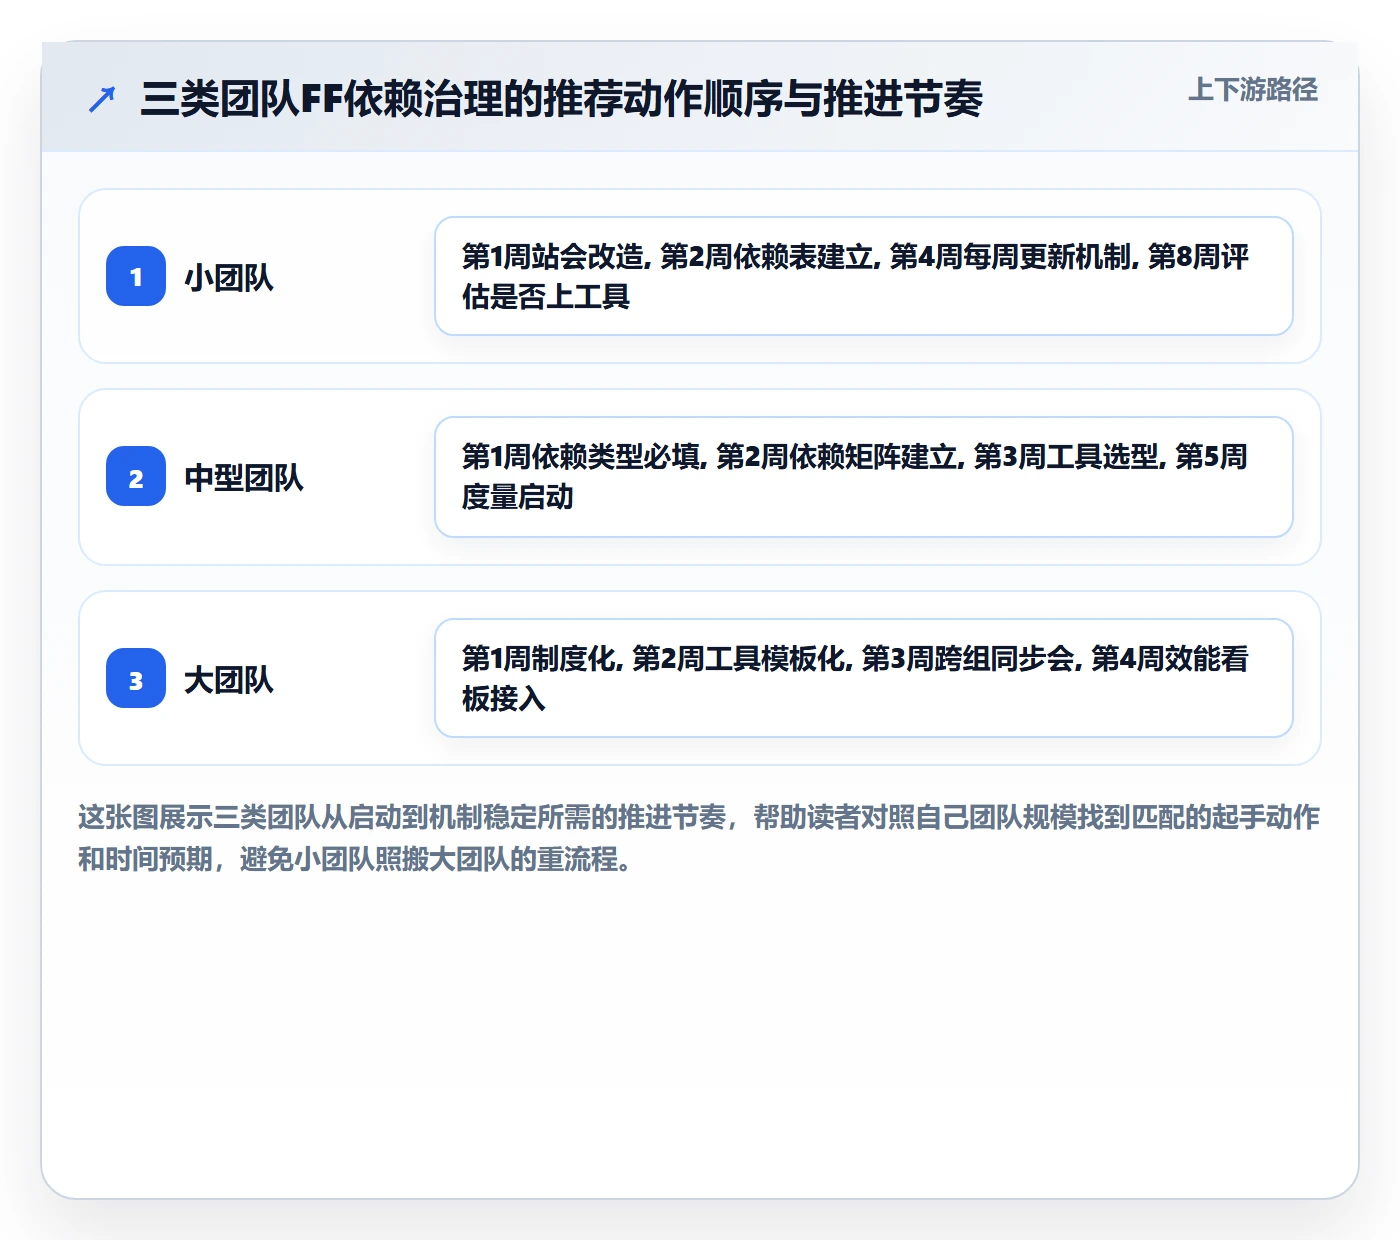Select the number 2 badge for 中型团队
This screenshot has width=1400, height=1240.
point(136,476)
